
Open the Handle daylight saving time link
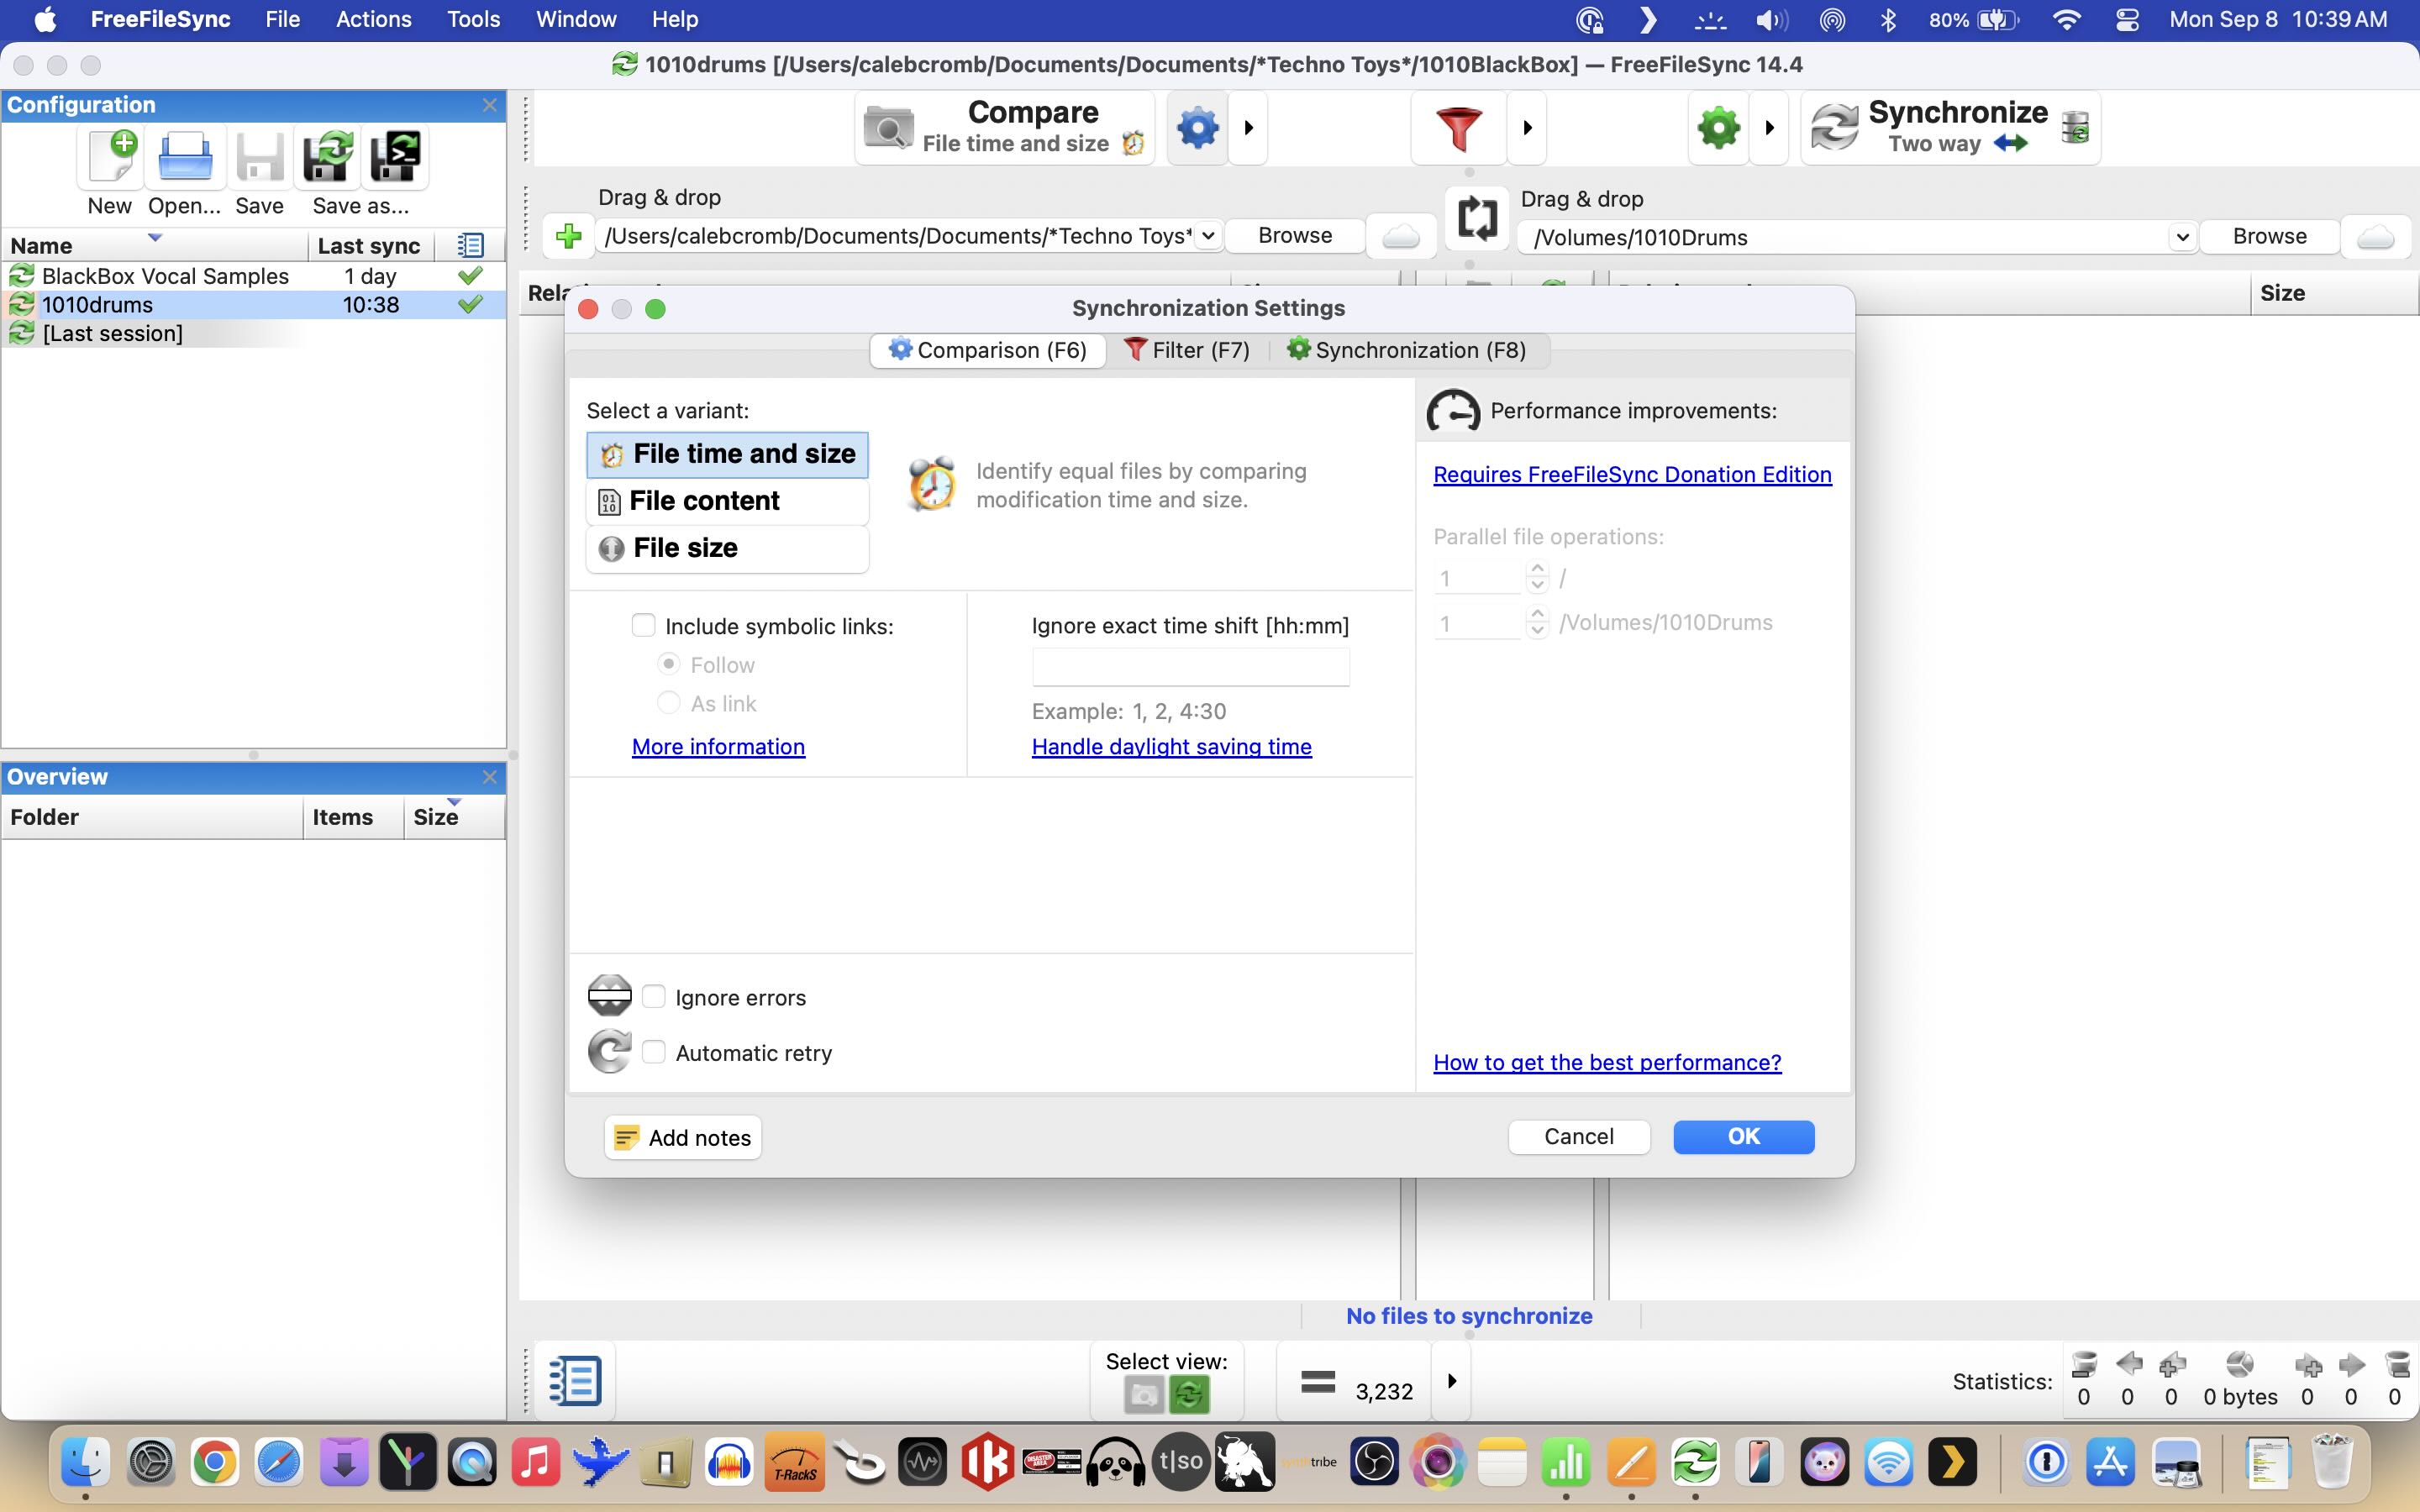click(1171, 747)
